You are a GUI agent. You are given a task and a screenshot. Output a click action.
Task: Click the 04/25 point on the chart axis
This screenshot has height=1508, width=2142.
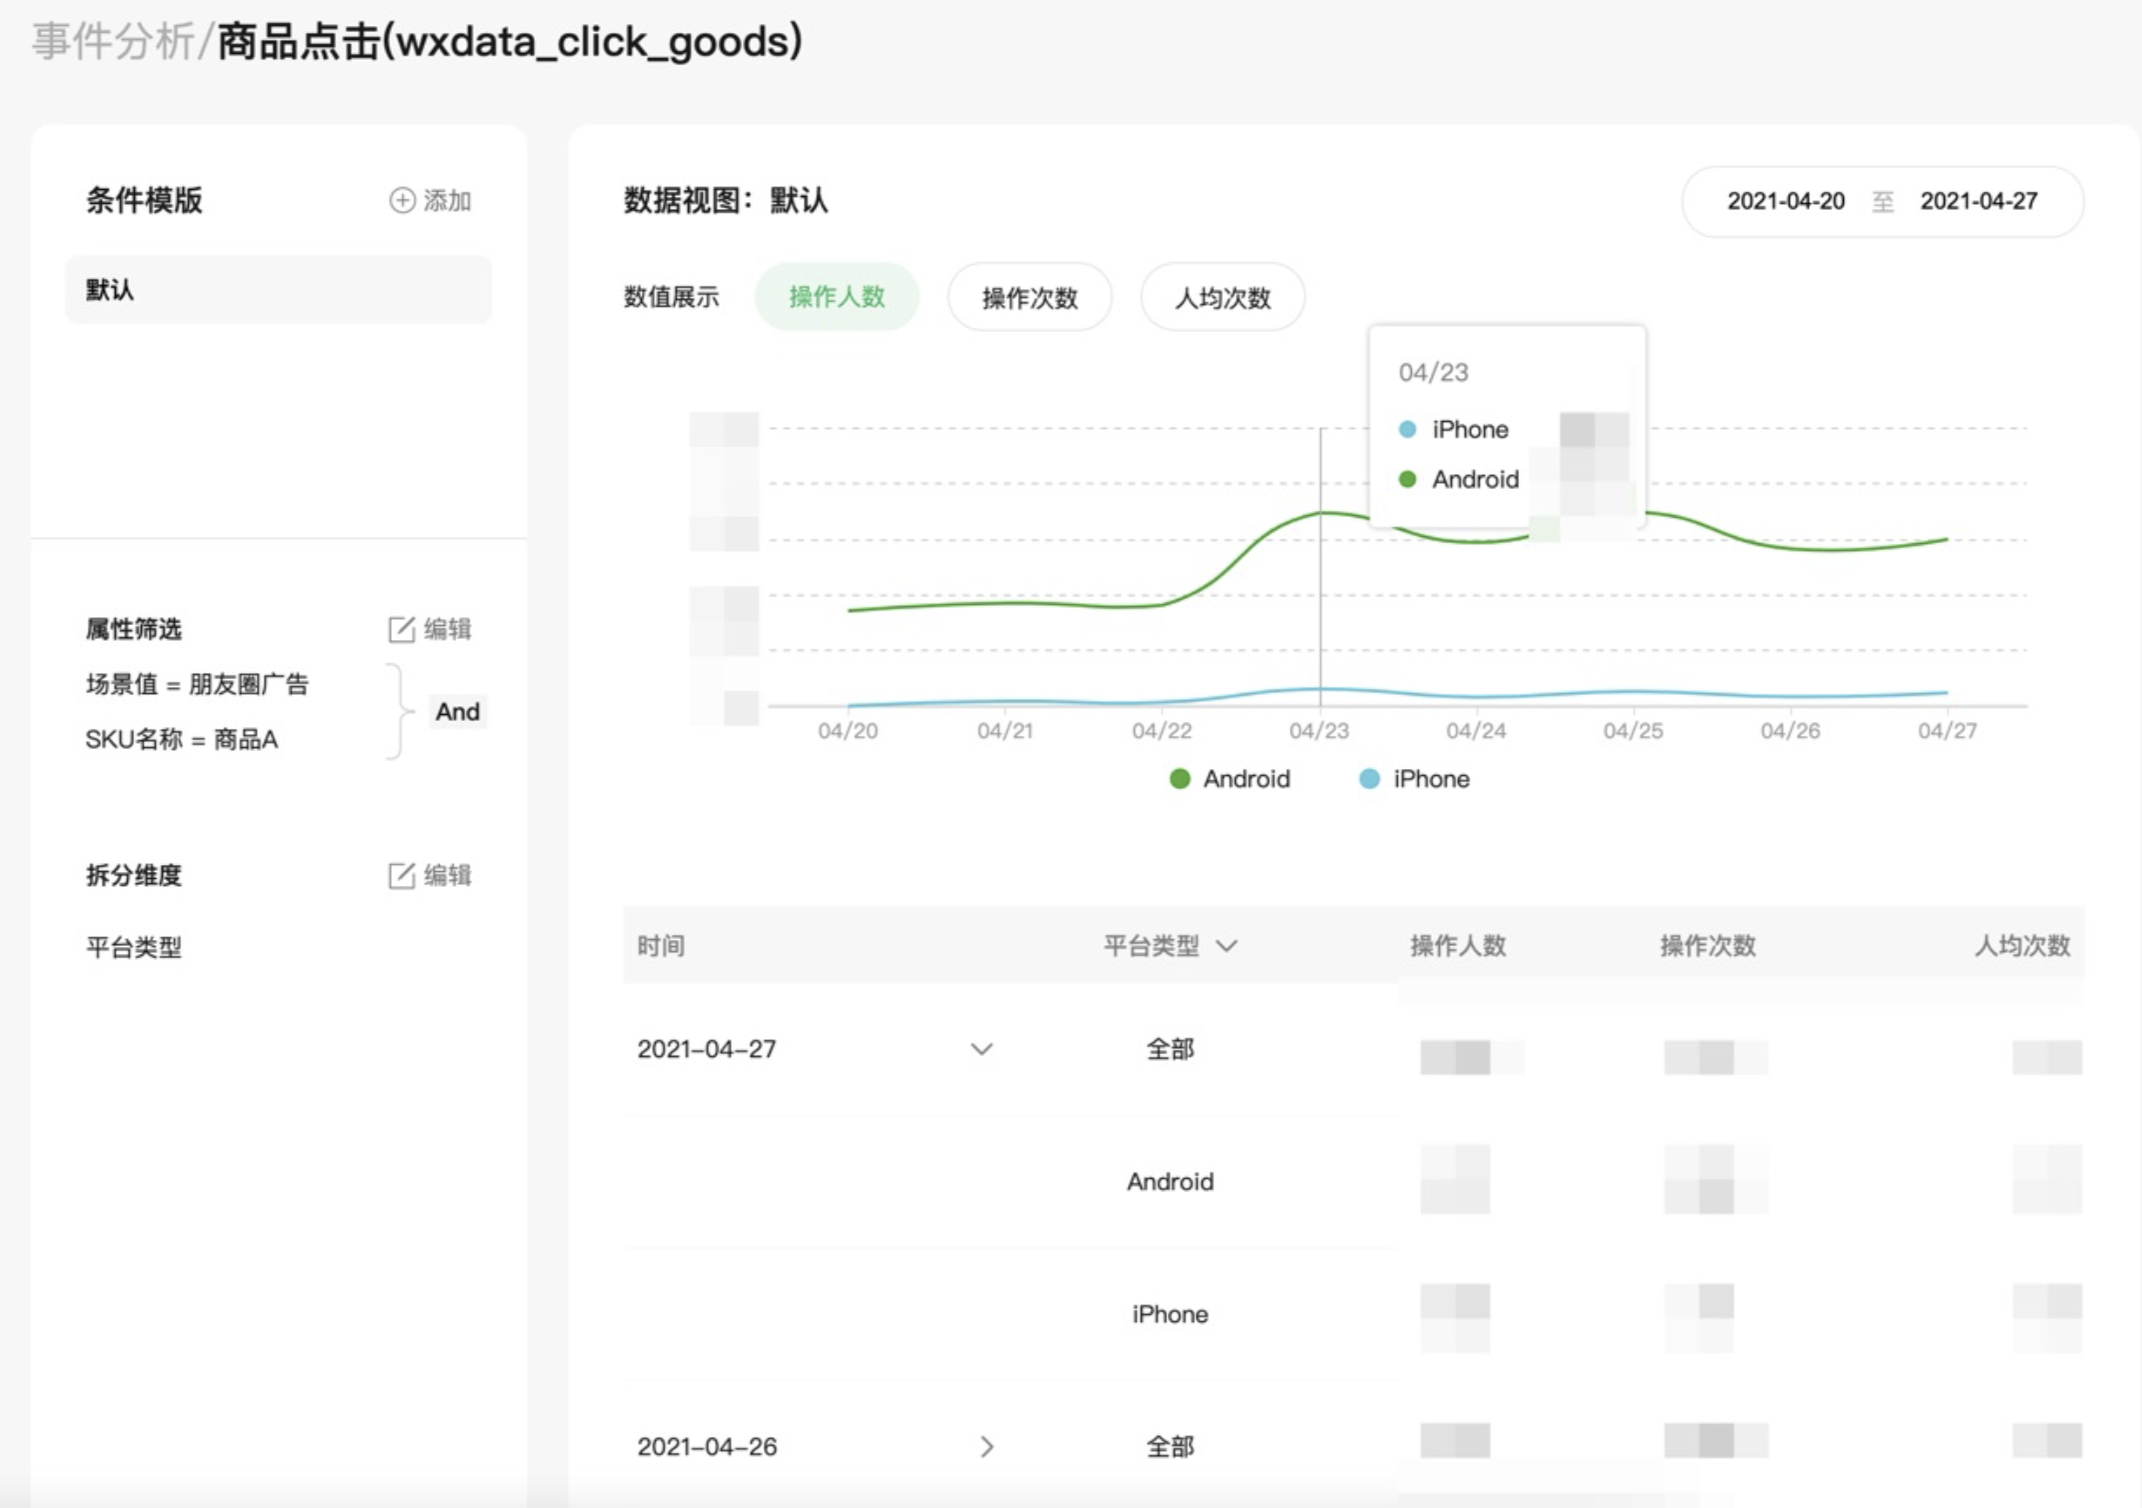1632,730
